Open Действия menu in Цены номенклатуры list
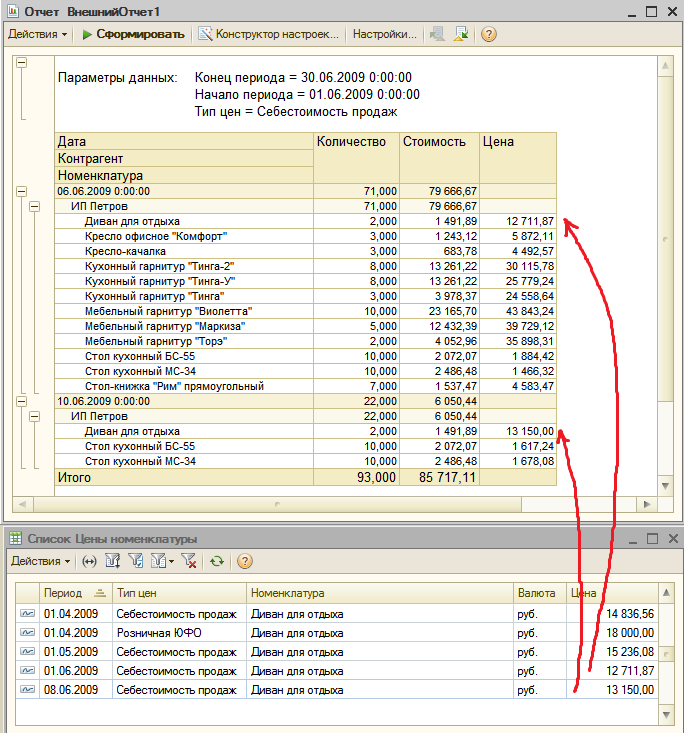Image resolution: width=684 pixels, height=733 pixels. (x=41, y=561)
